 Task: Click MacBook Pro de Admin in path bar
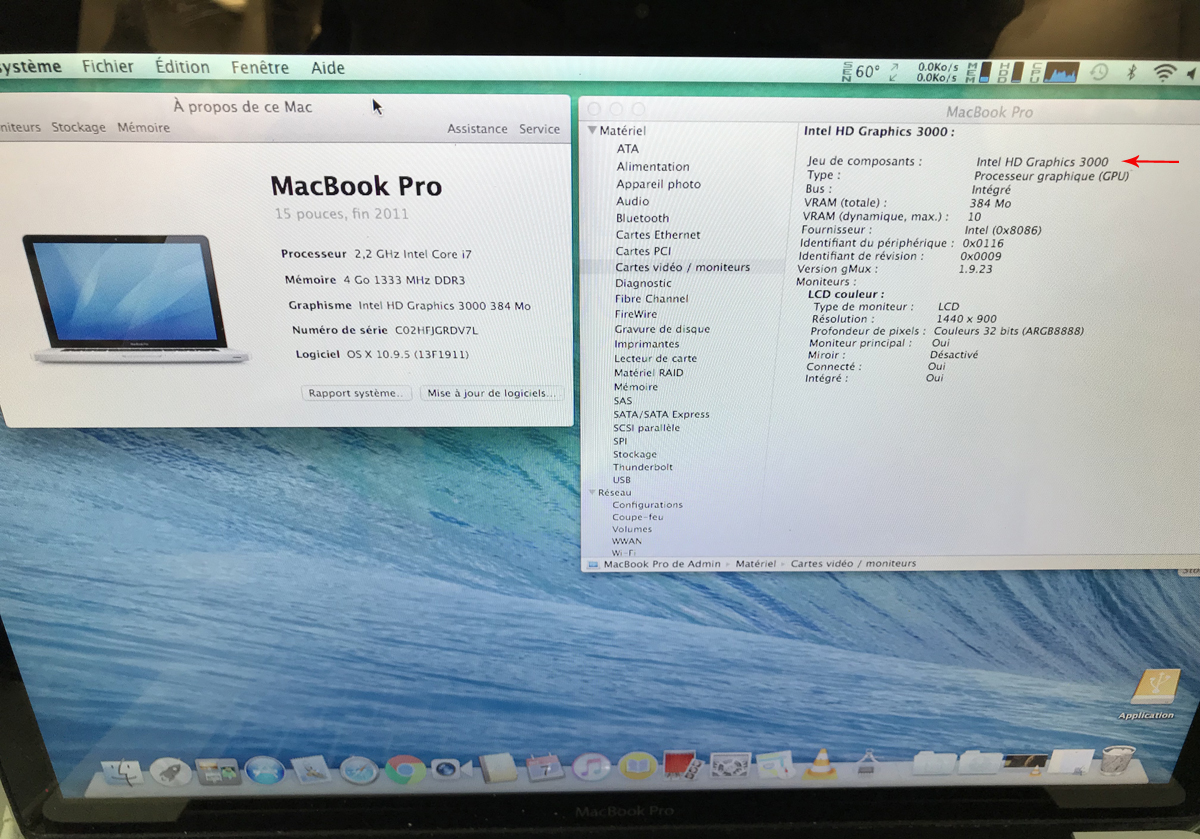[x=661, y=564]
